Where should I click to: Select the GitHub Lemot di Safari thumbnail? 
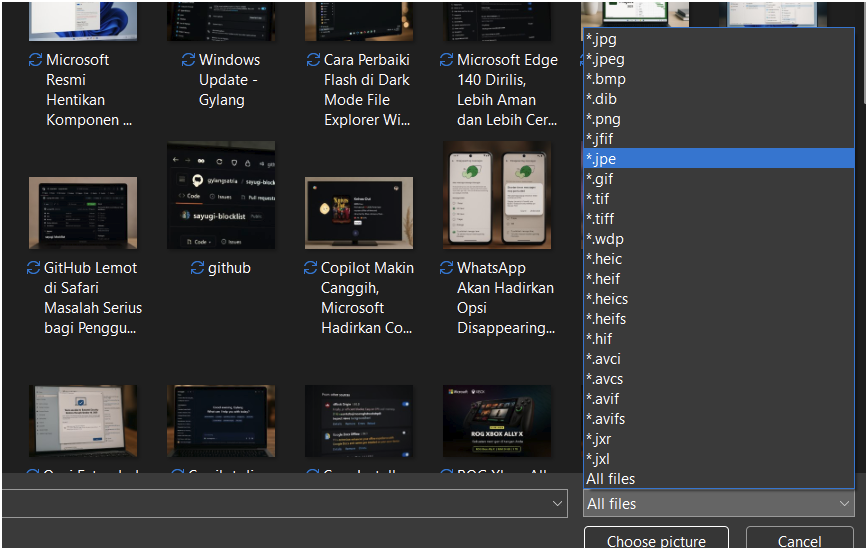83,212
